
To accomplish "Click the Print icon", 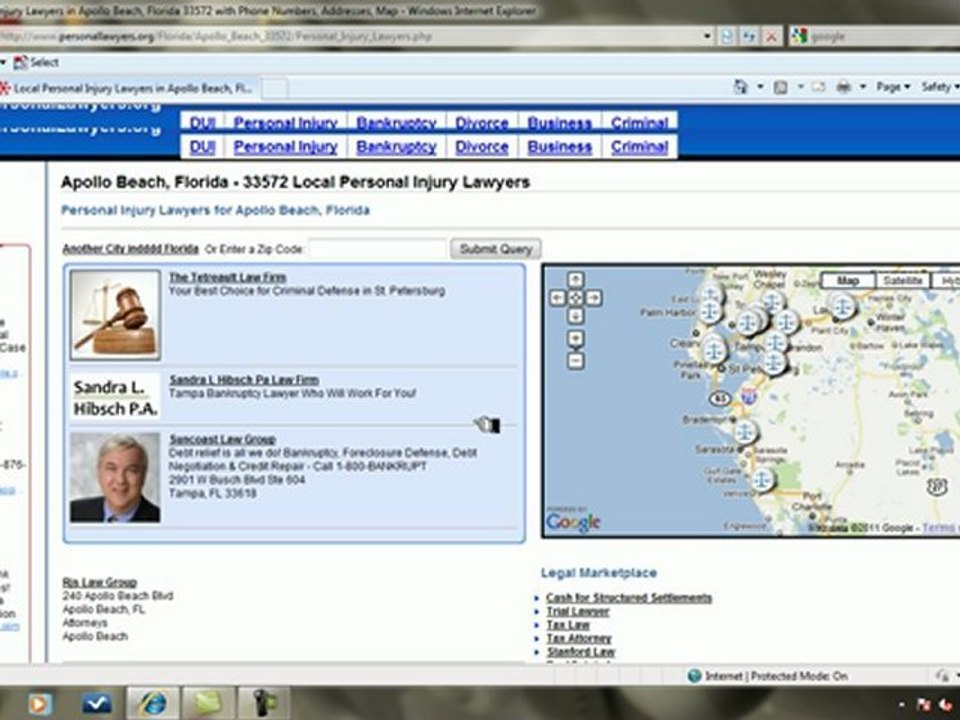I will [844, 88].
